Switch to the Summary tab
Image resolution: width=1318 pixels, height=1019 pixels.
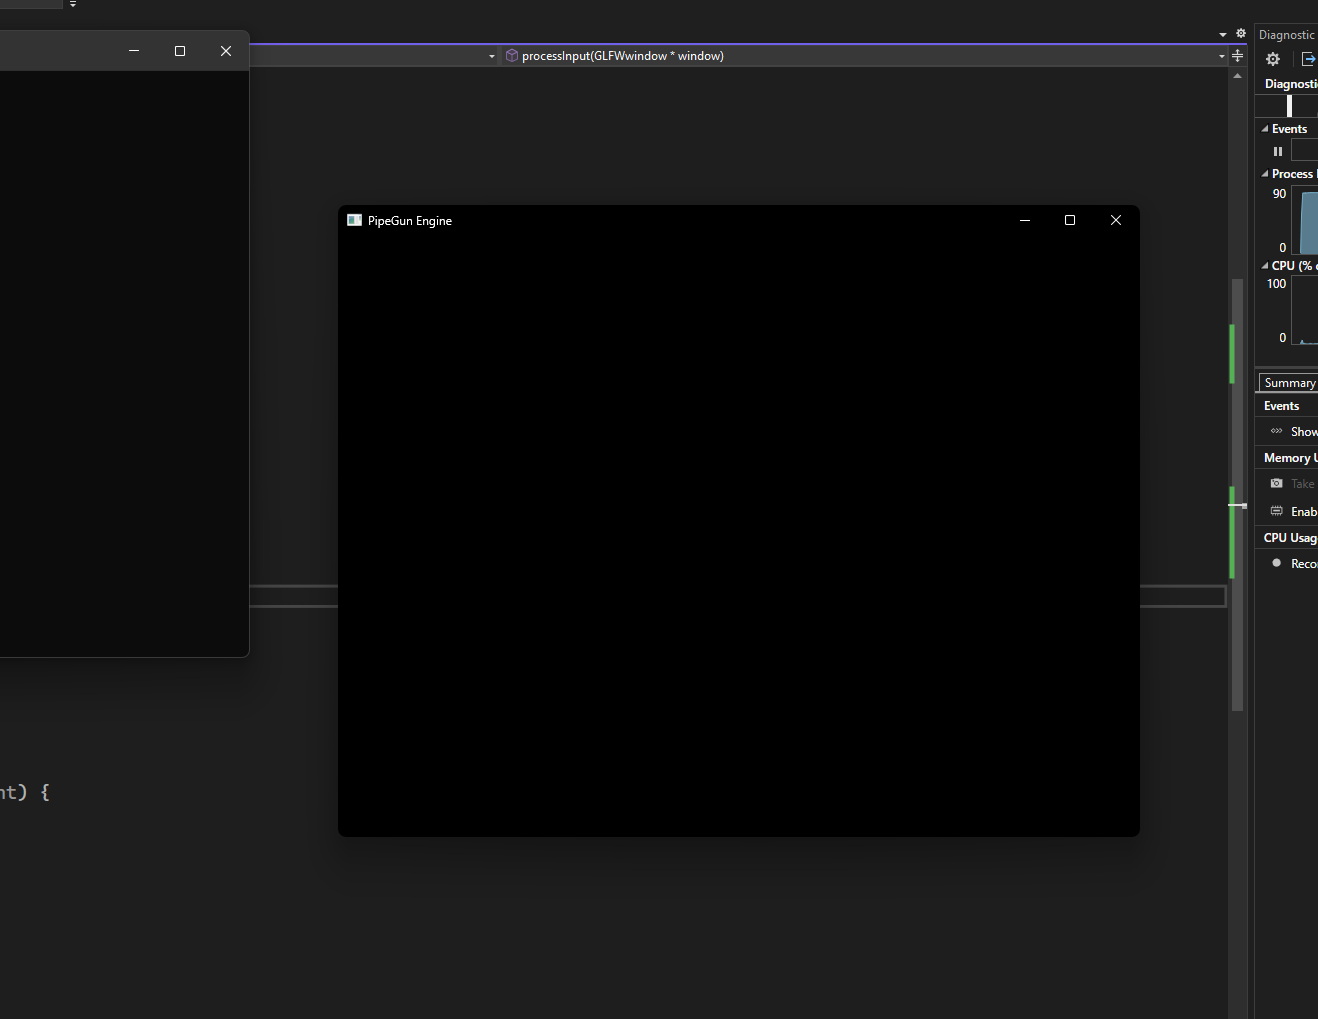pyautogui.click(x=1289, y=383)
